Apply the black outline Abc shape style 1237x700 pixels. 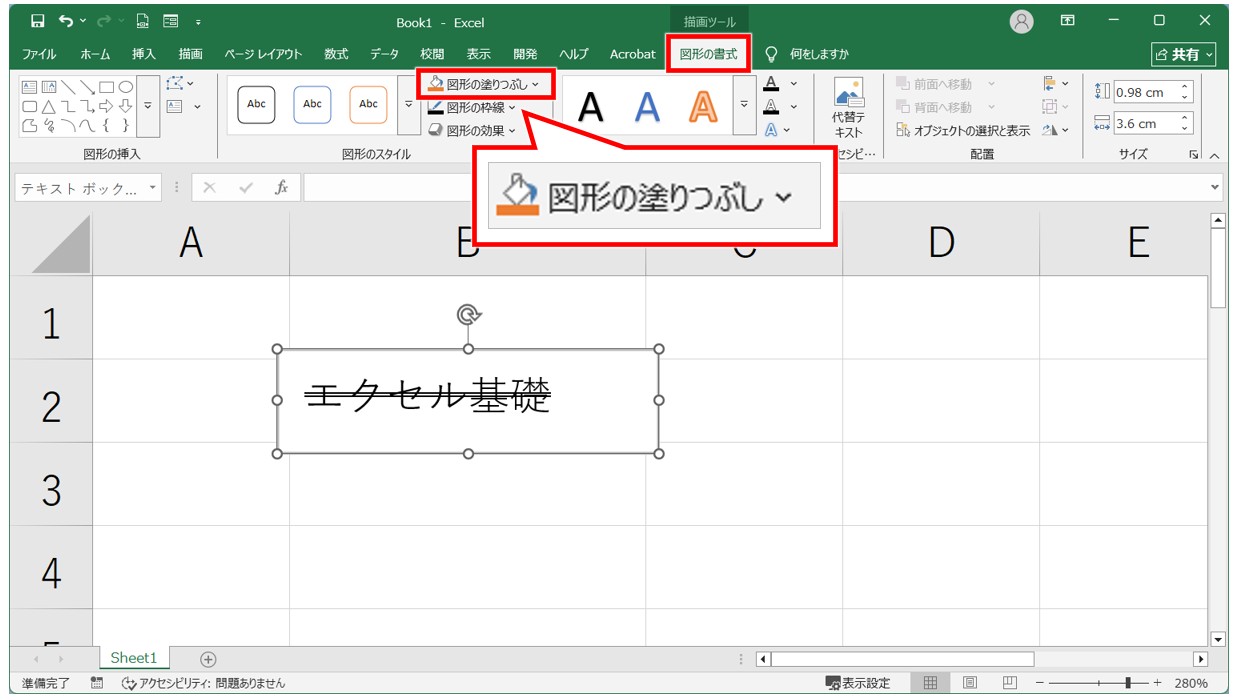pyautogui.click(x=257, y=104)
